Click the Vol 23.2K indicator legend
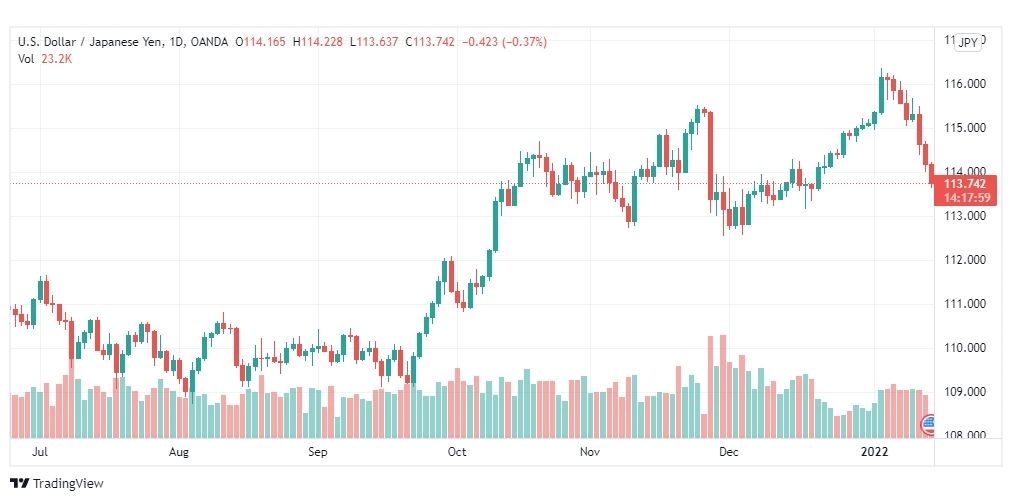Screen dimensions: 1012x501 click(x=45, y=58)
